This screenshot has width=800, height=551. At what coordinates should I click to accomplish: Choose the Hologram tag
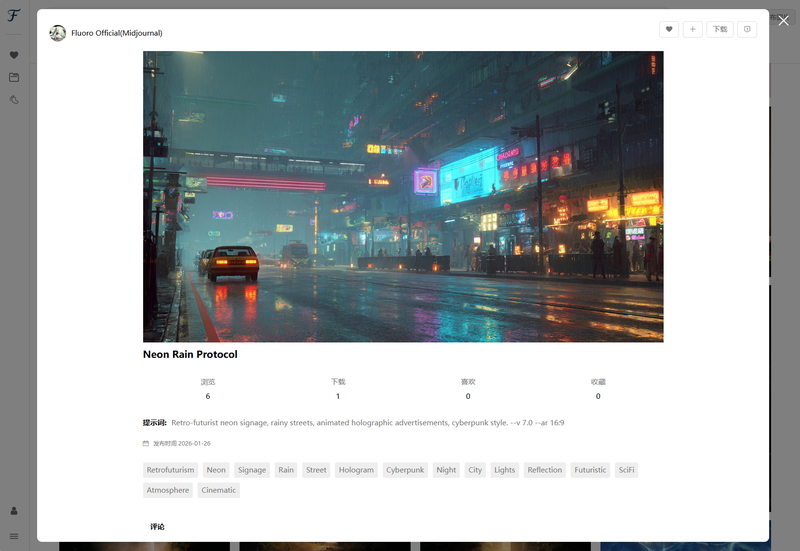356,470
